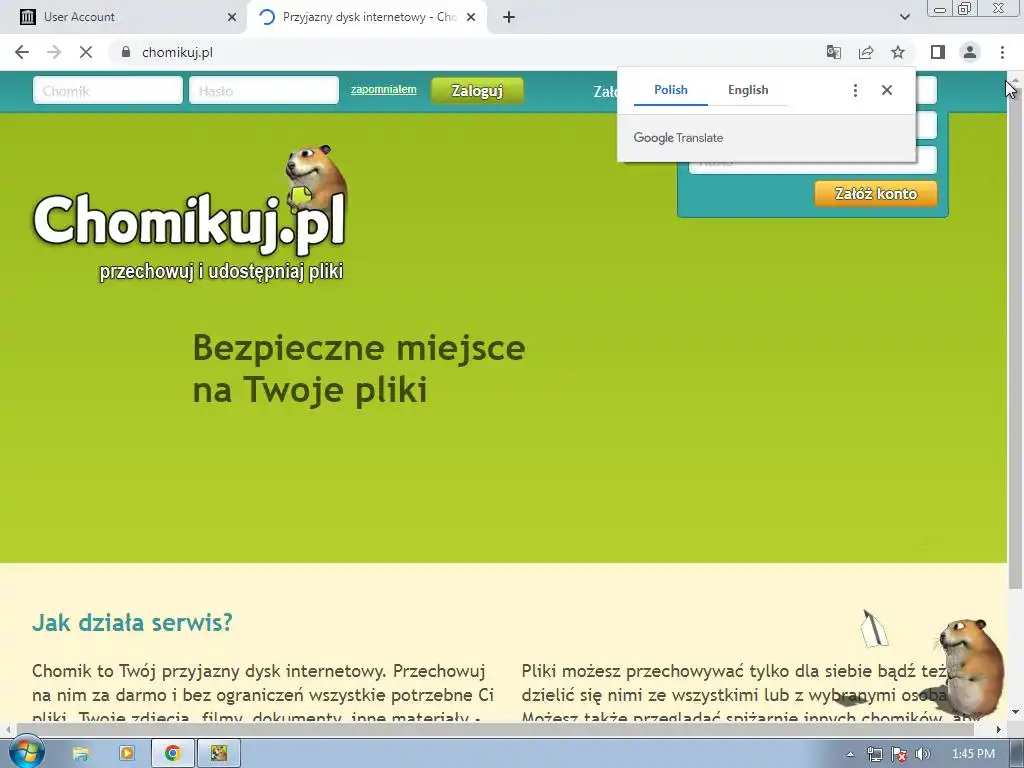Click the 1:45 PM system clock
The width and height of the screenshot is (1024, 768).
973,754
